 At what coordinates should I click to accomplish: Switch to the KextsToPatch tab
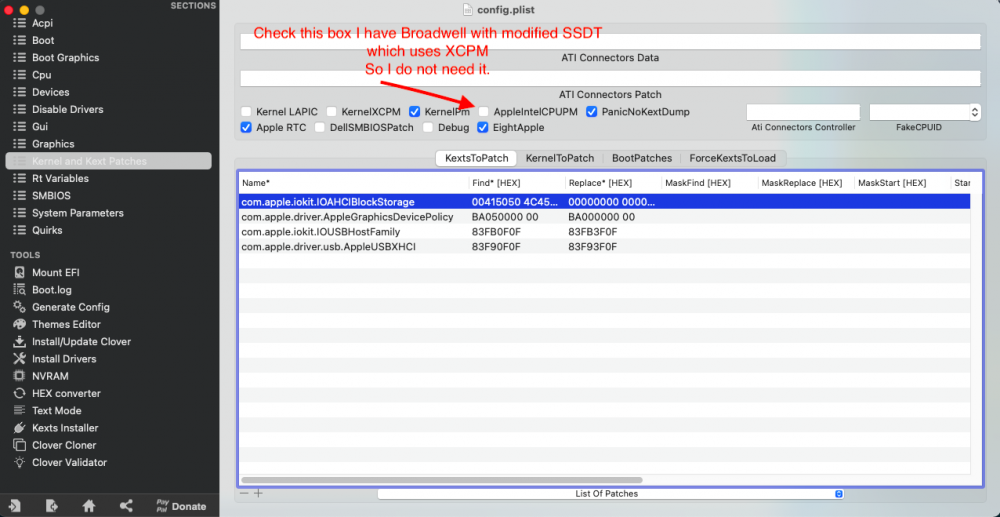(x=476, y=158)
